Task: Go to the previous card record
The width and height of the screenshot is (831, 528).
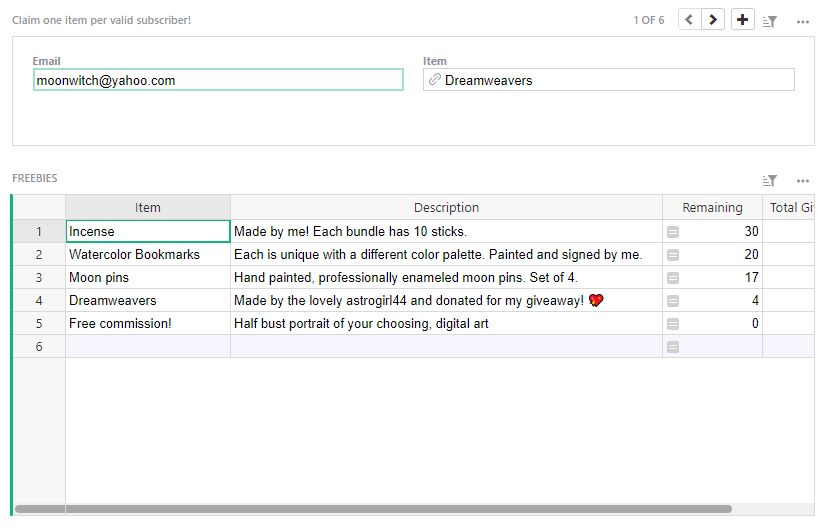Action: click(x=690, y=20)
